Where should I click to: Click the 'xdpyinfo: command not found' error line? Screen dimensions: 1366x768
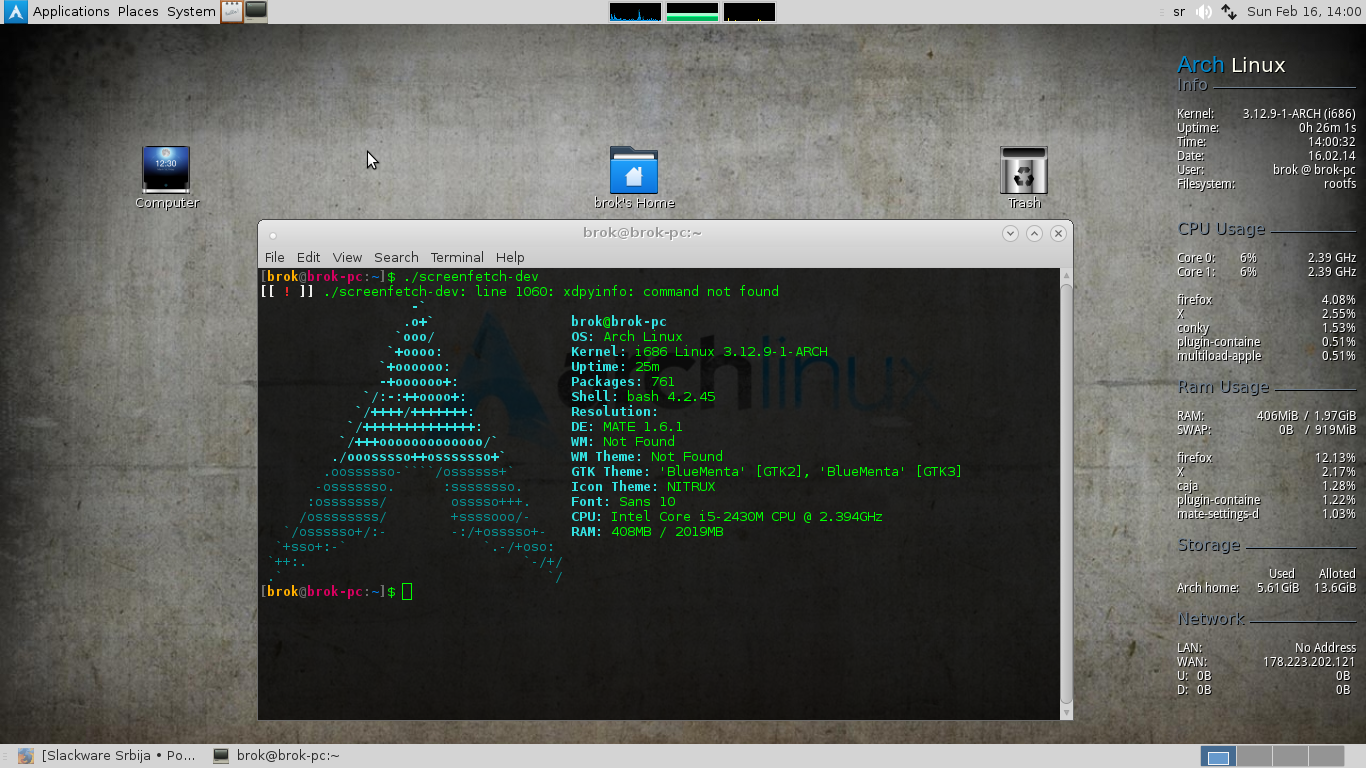click(x=519, y=292)
